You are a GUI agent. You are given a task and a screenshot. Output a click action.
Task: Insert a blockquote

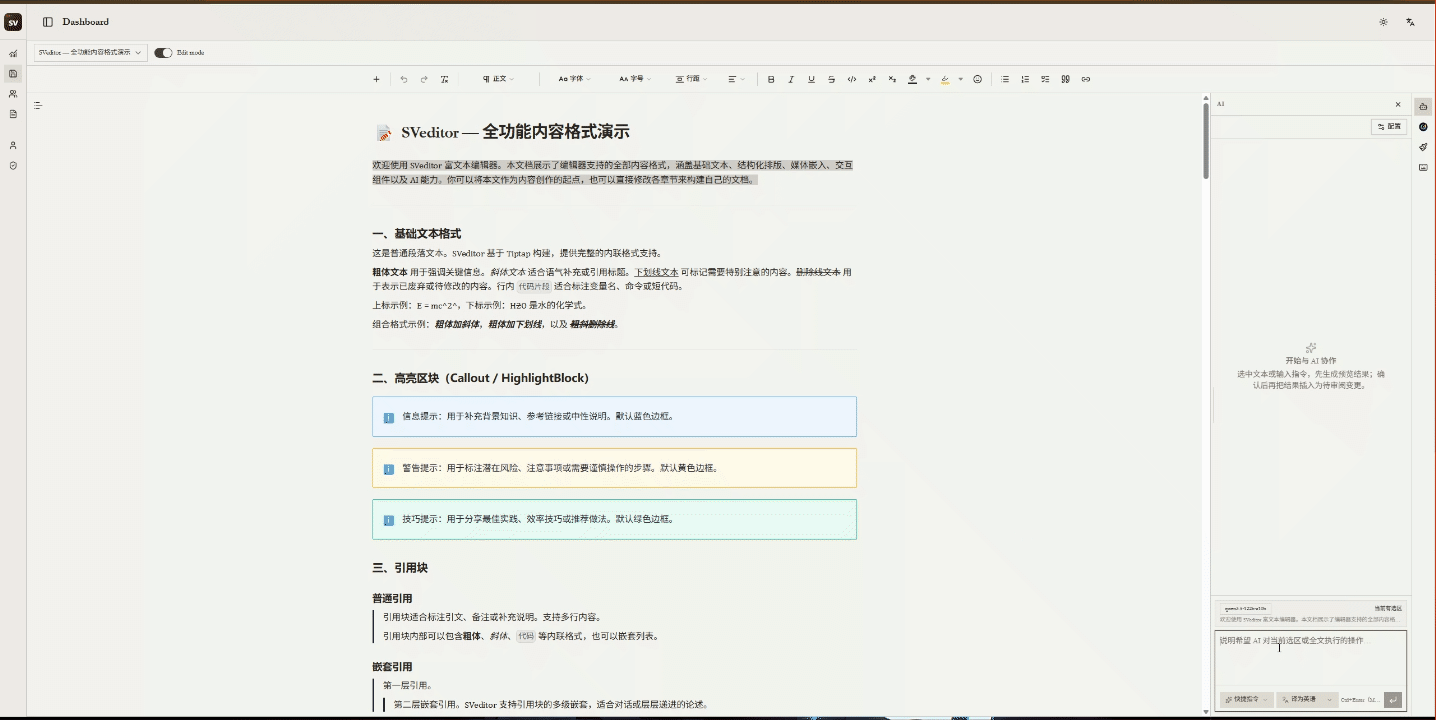point(1065,79)
